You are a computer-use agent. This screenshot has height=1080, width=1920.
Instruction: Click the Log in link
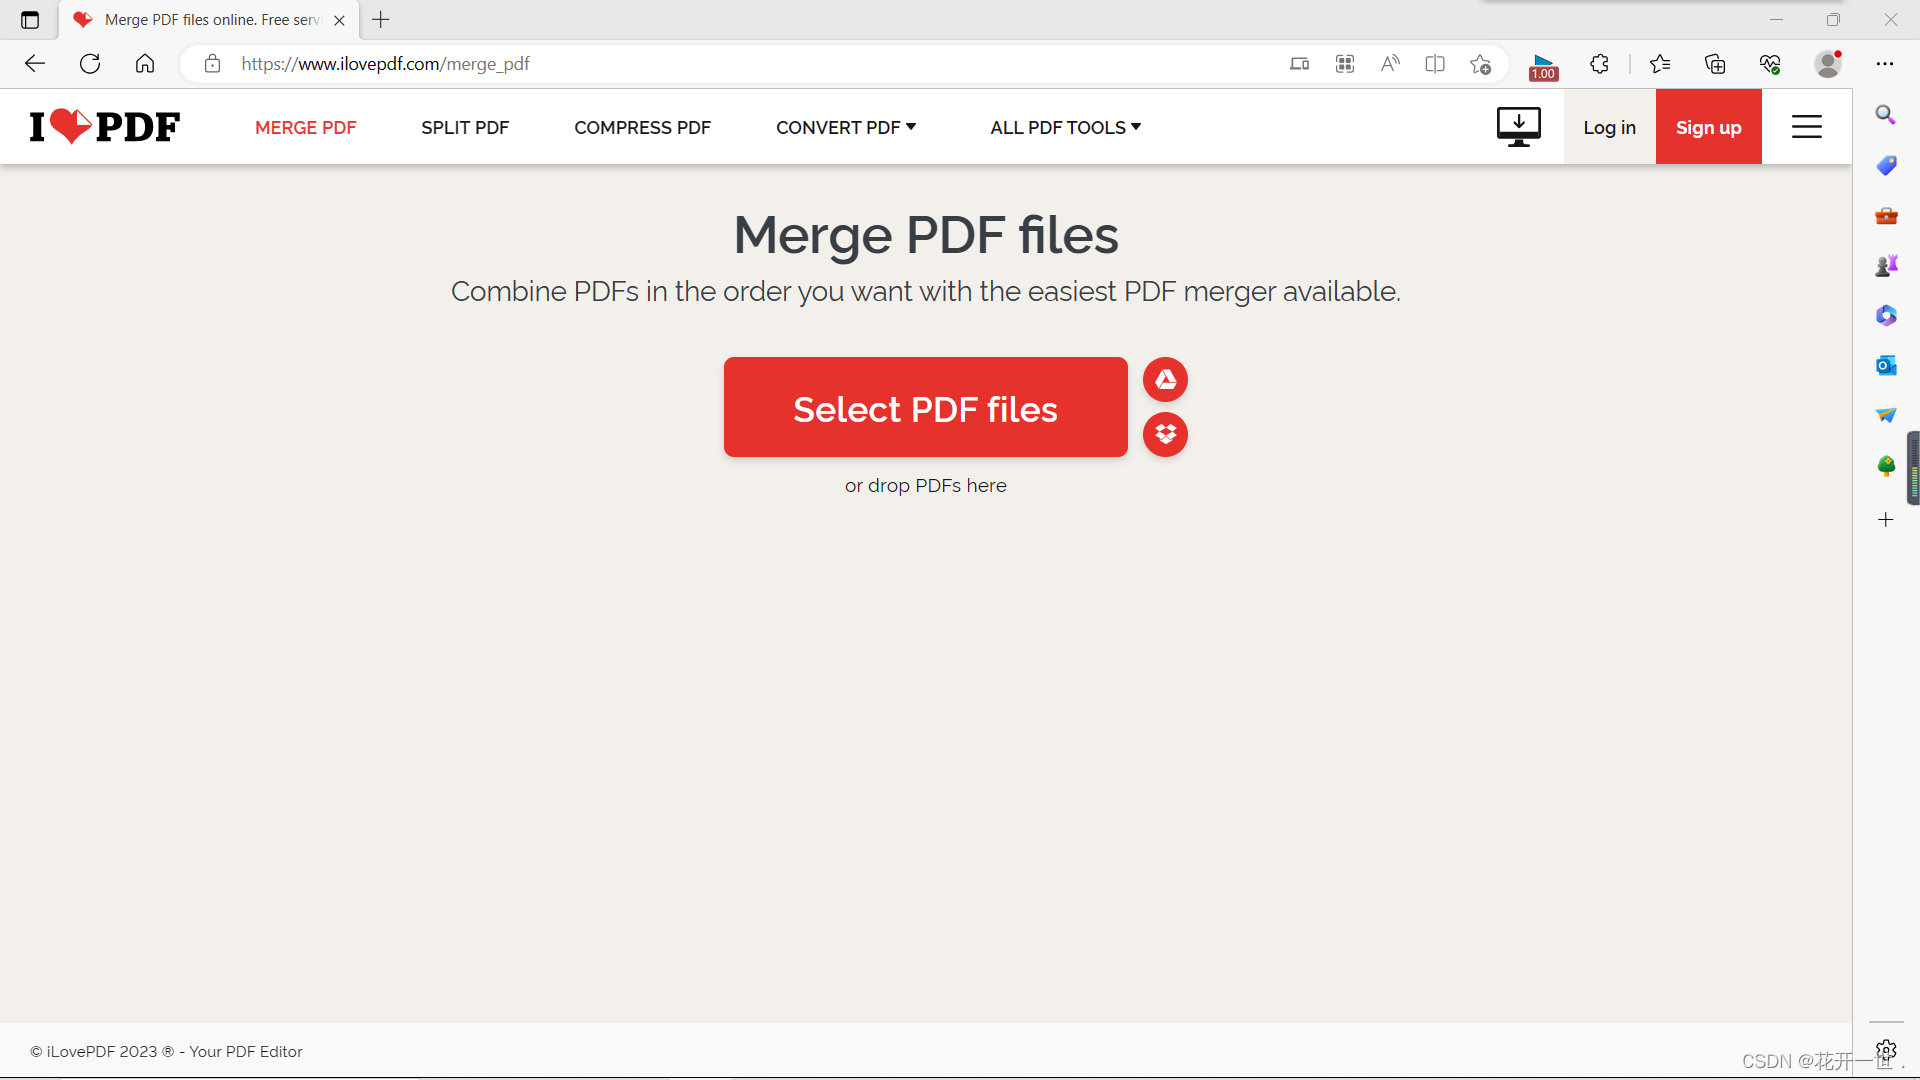point(1609,127)
